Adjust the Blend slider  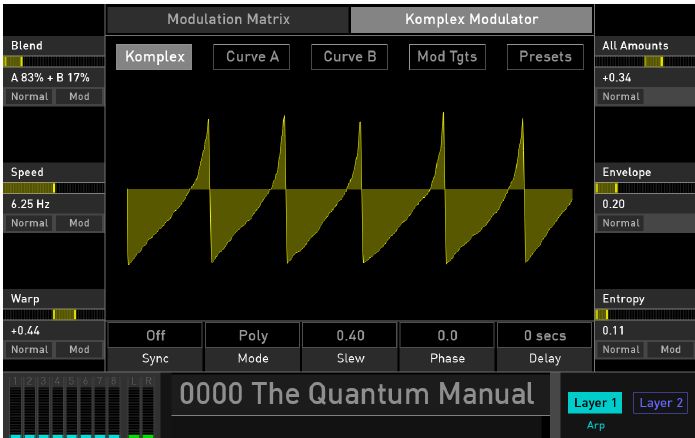(x=51, y=61)
